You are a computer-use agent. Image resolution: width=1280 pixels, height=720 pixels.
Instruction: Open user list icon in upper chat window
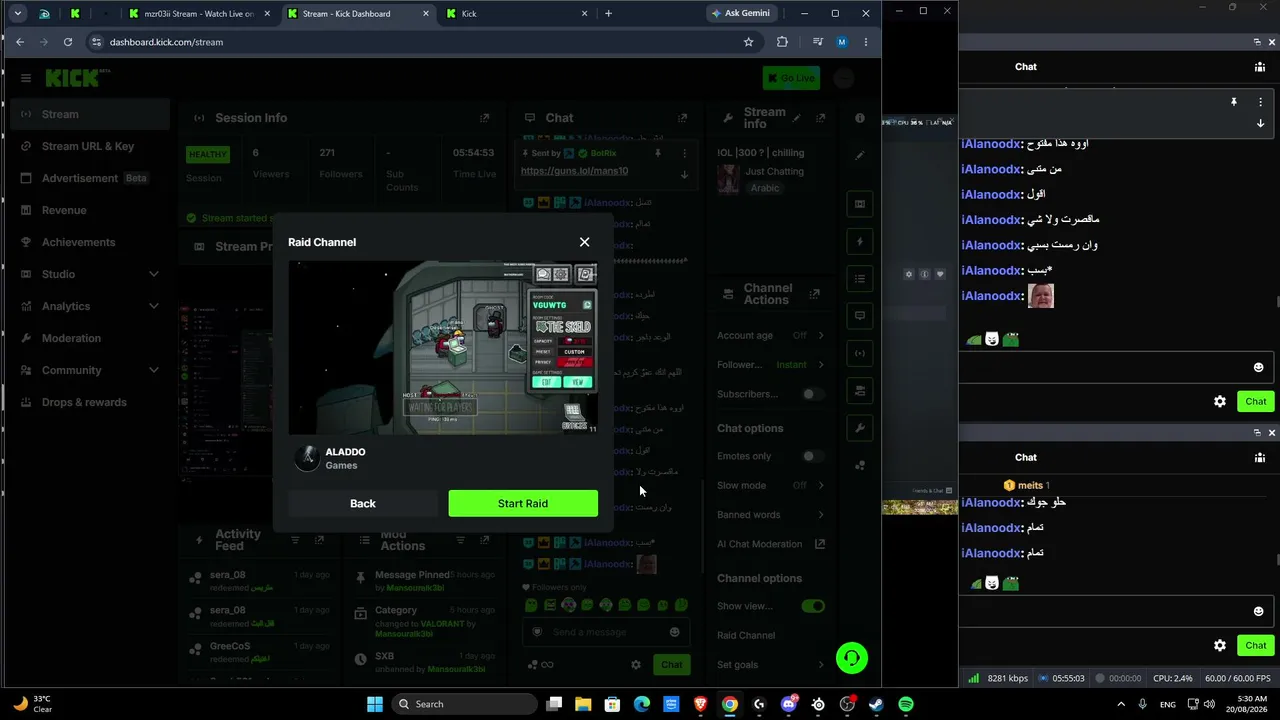coord(1260,67)
